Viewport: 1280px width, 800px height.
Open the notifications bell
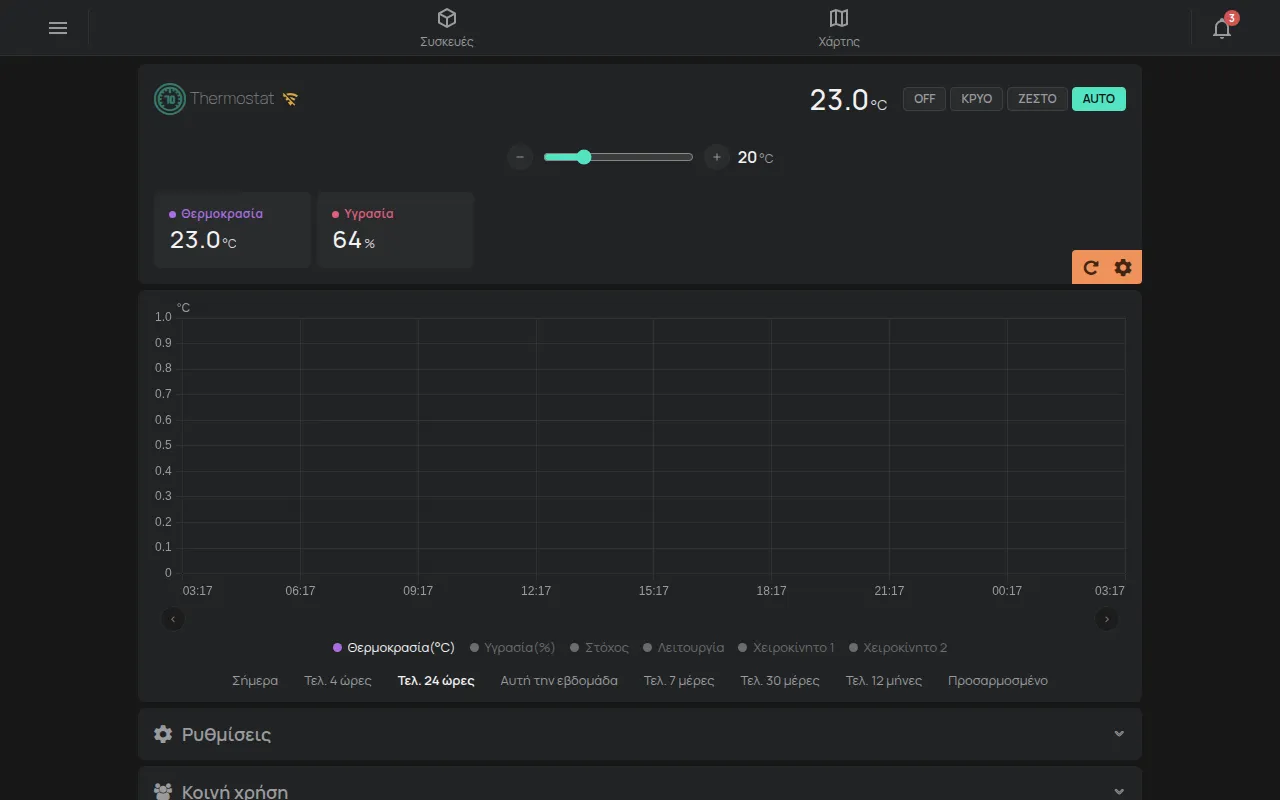point(1222,28)
